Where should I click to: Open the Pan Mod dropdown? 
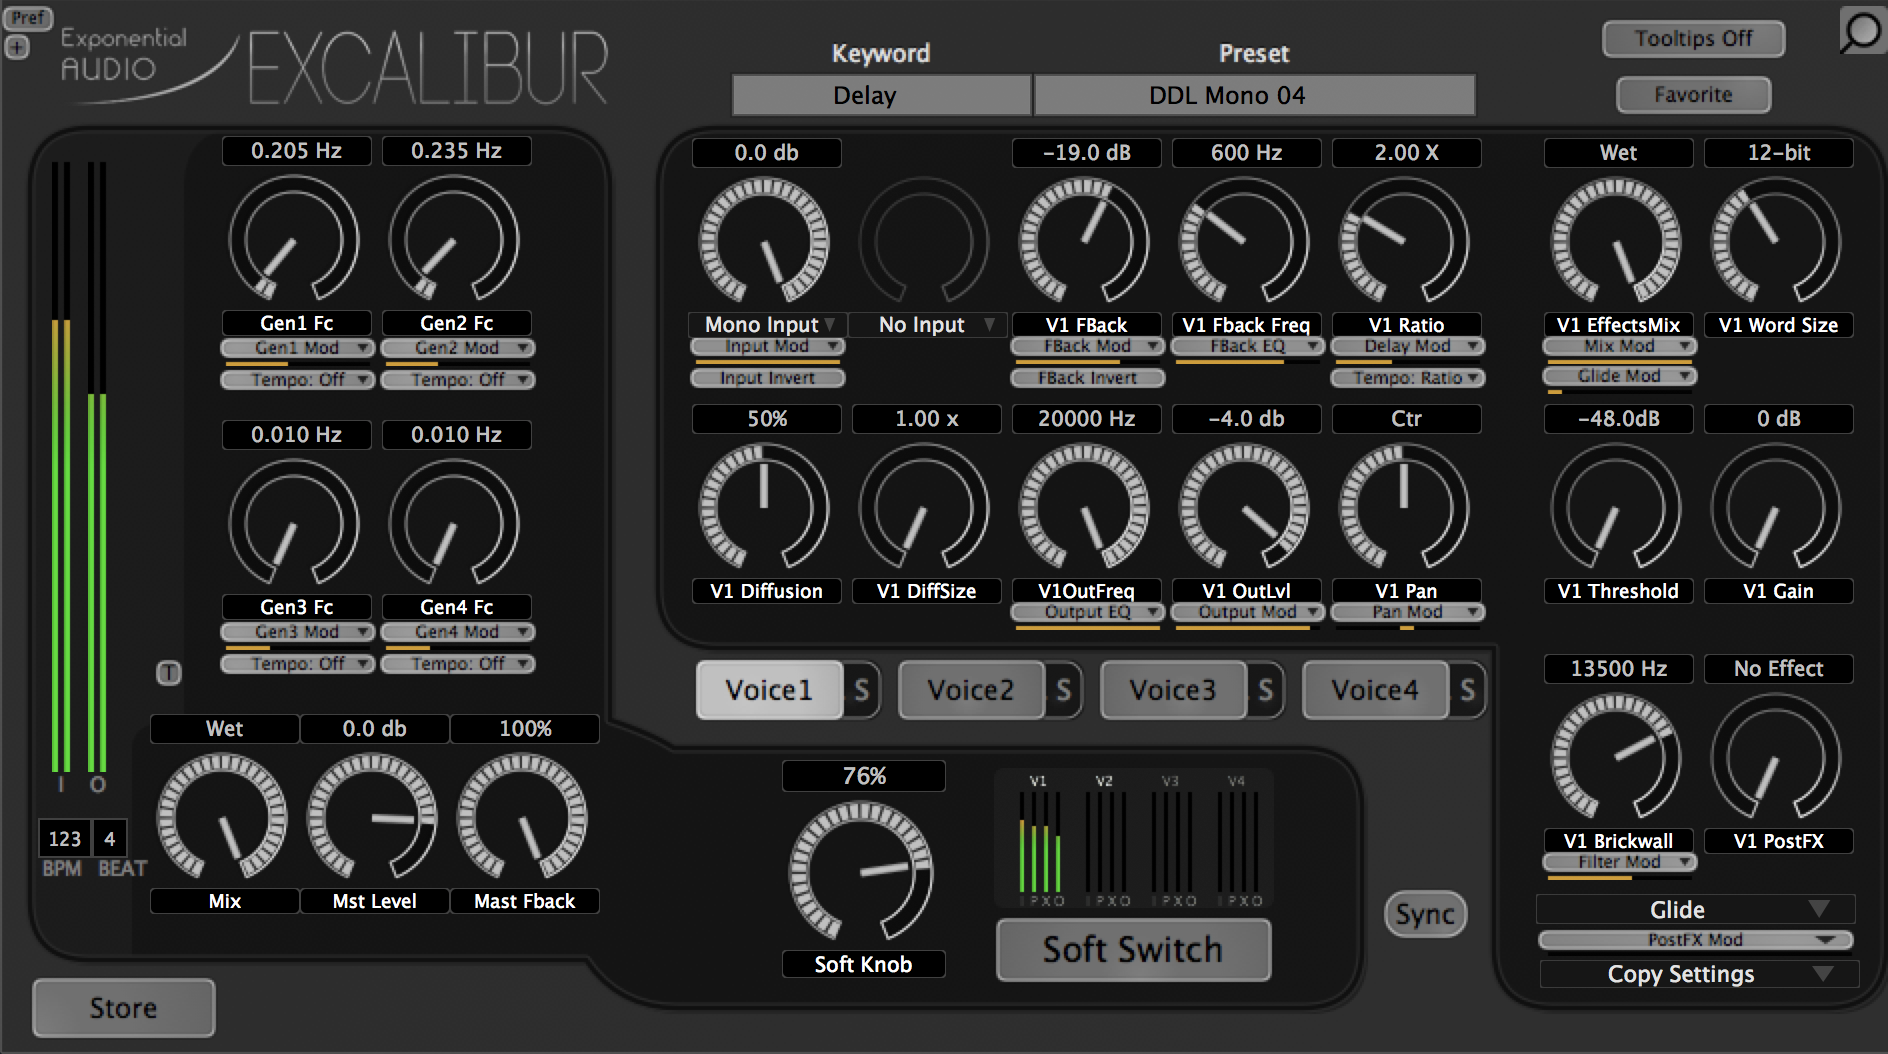[1407, 612]
